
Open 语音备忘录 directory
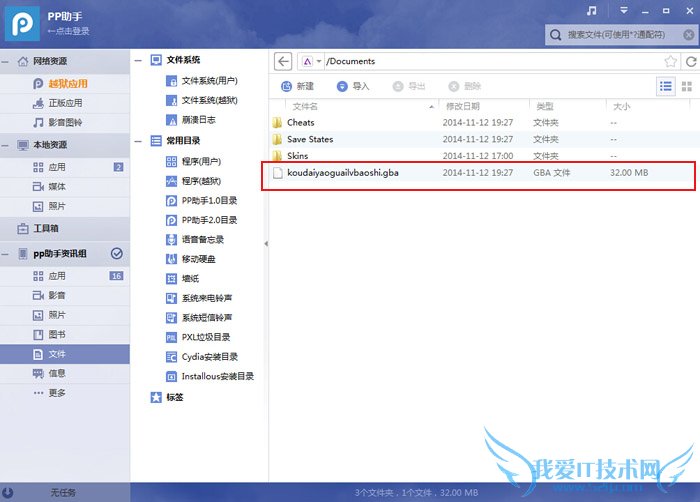point(195,239)
